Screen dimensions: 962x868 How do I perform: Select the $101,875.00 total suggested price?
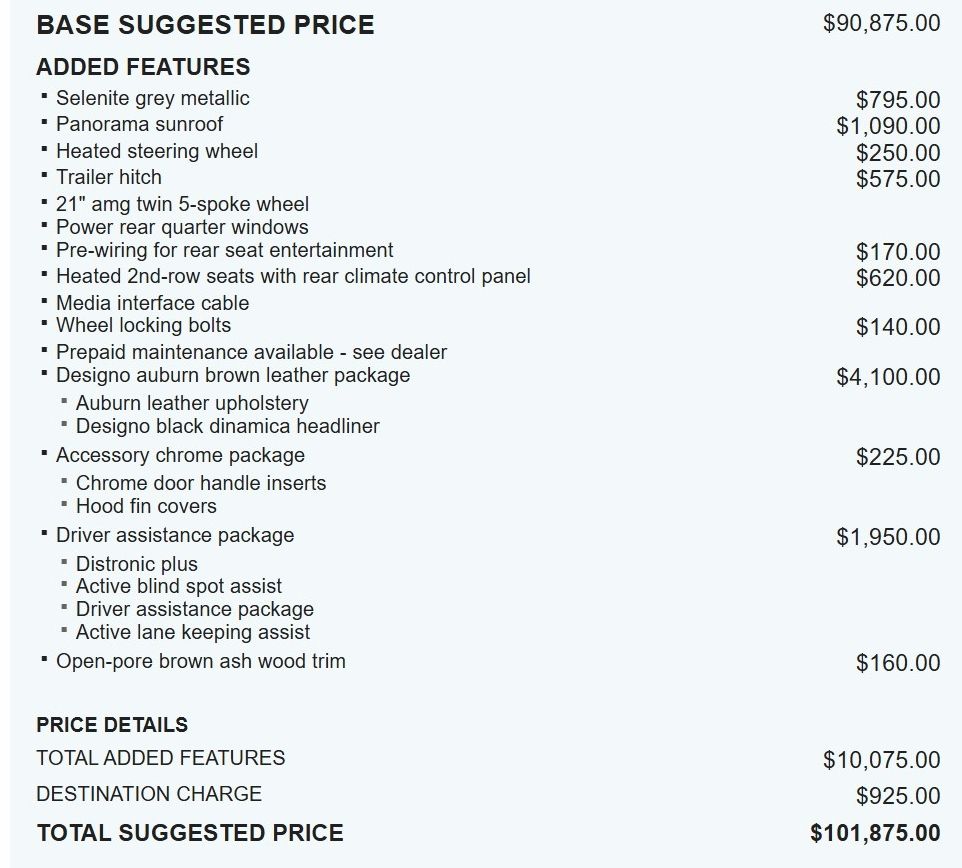[x=875, y=833]
